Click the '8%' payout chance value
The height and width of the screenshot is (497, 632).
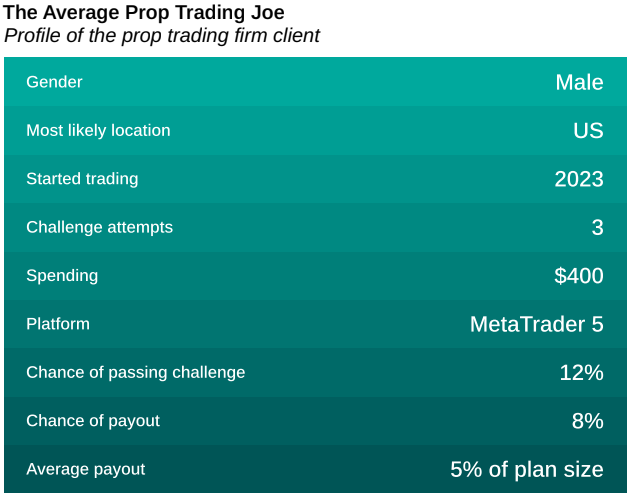coord(587,421)
